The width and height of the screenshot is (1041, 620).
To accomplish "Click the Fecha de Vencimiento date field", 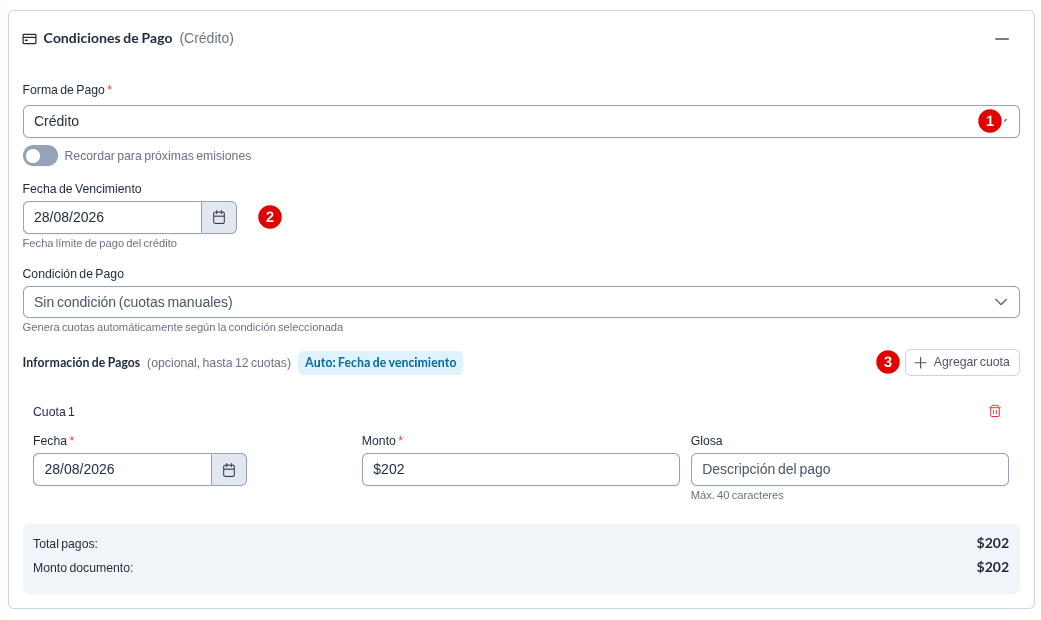I will tap(112, 218).
